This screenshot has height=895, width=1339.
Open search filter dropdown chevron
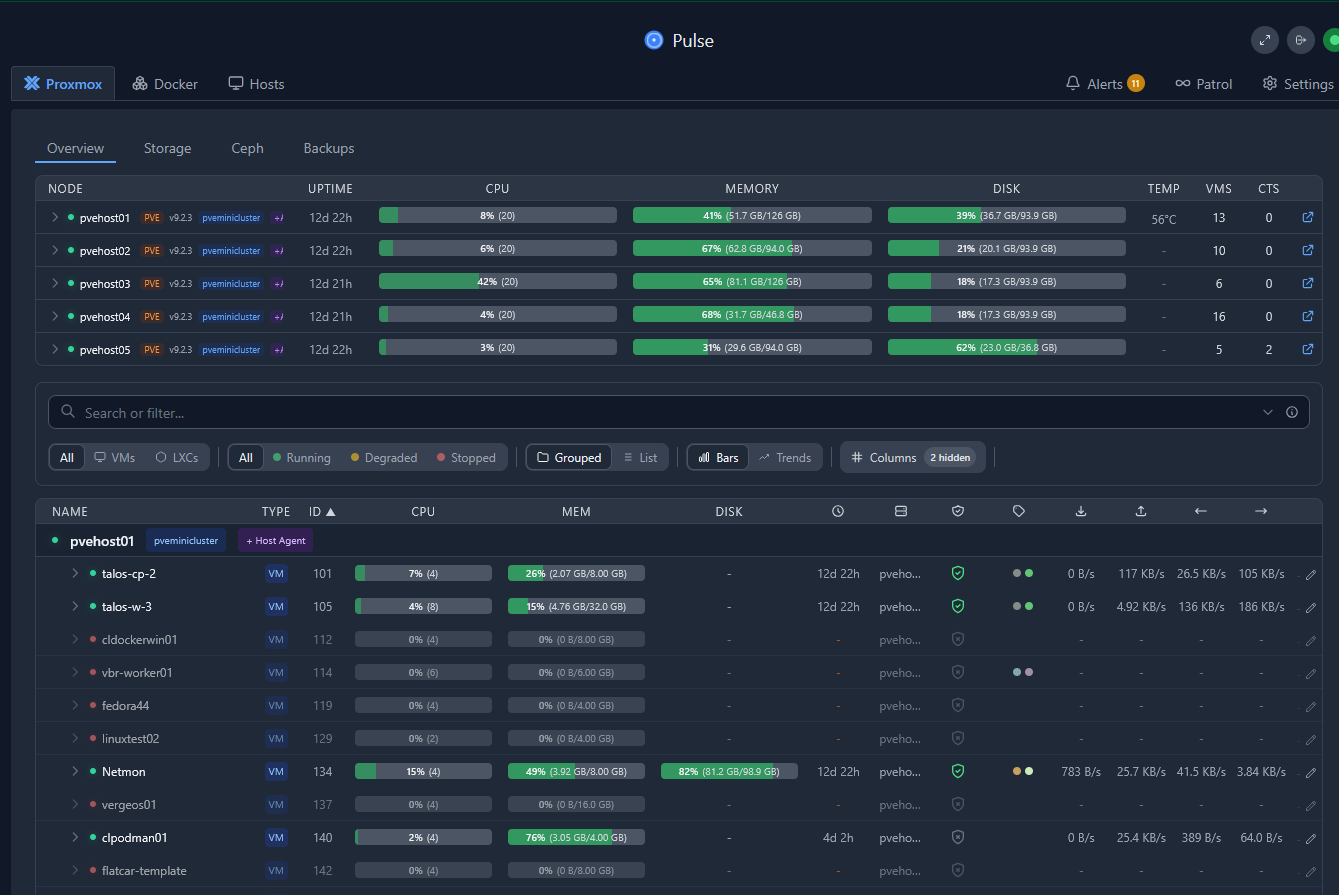click(x=1268, y=412)
